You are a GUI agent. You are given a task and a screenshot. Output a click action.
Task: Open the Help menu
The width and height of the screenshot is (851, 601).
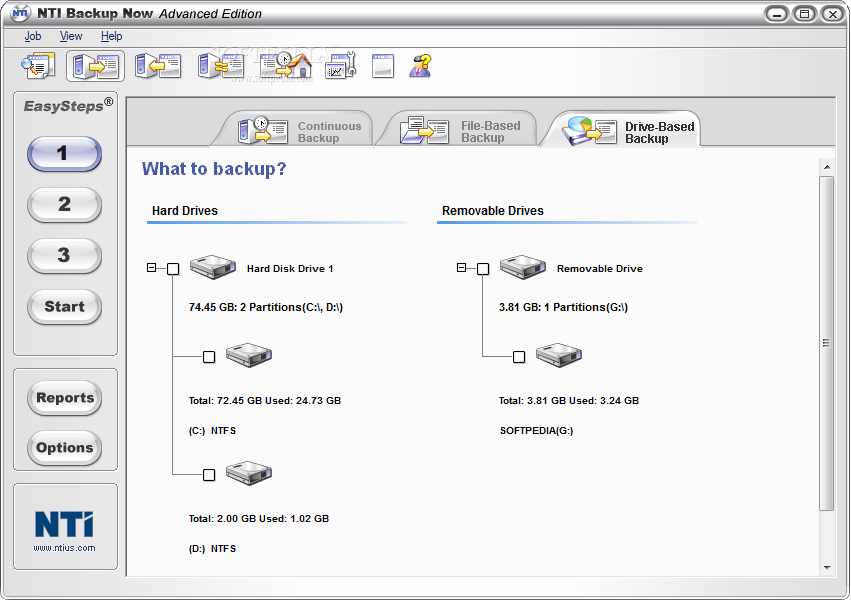coord(111,36)
